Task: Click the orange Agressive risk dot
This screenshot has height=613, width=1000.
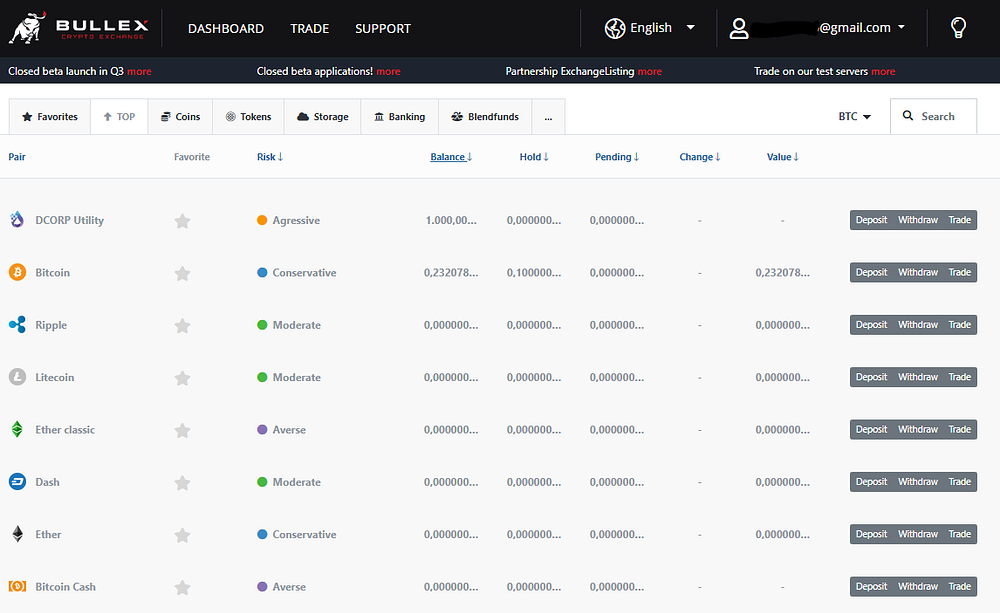Action: pos(262,220)
